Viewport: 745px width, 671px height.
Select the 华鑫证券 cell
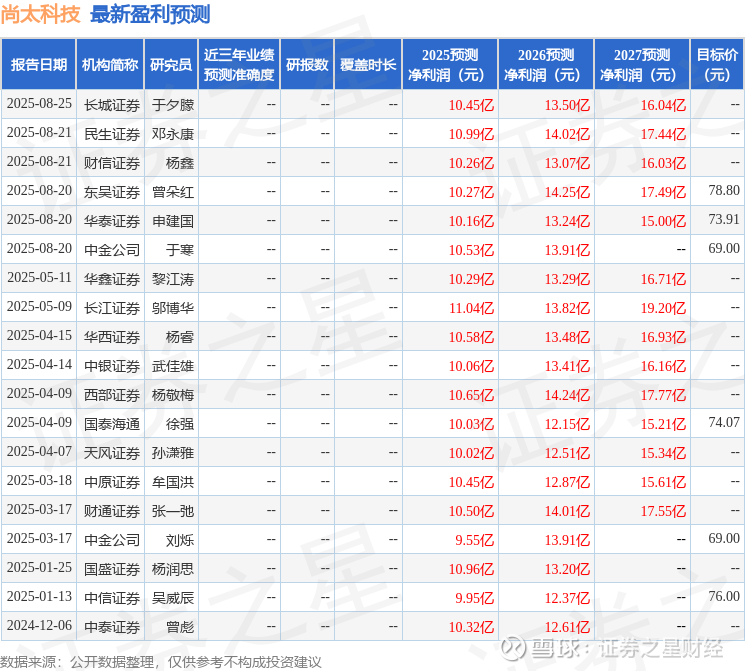click(x=112, y=279)
